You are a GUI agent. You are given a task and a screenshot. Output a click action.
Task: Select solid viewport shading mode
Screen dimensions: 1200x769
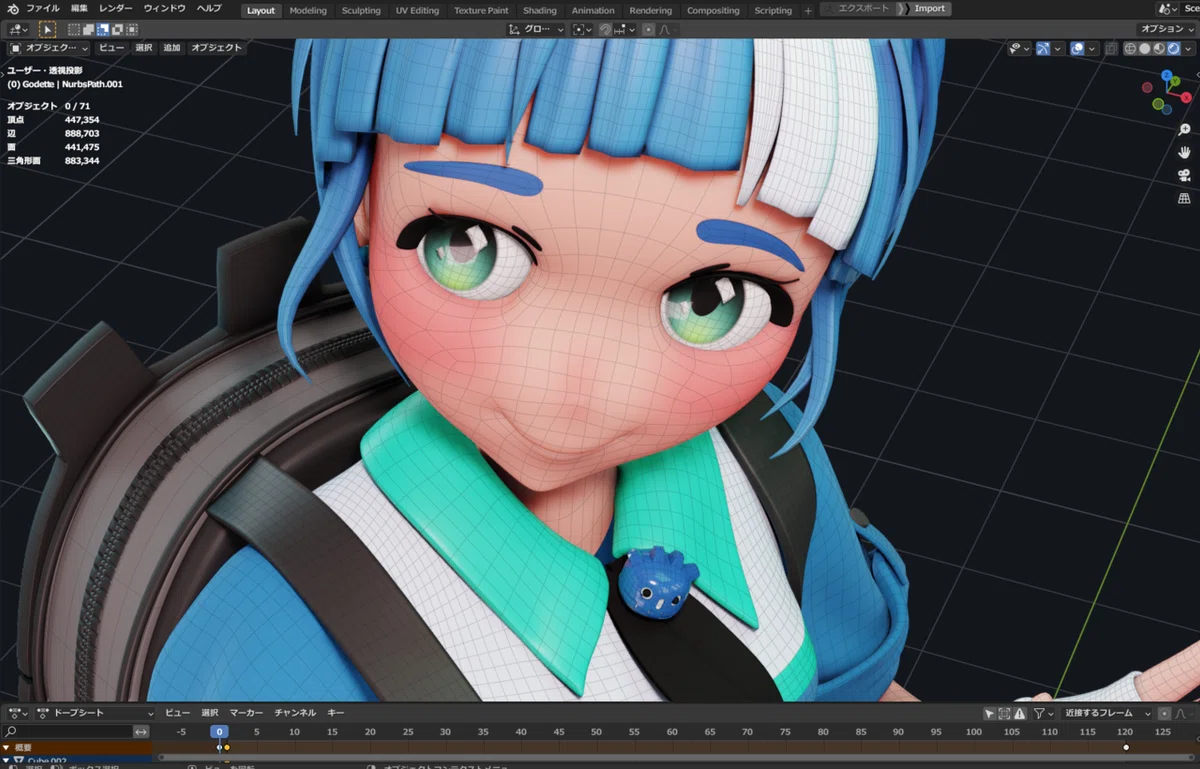tap(1144, 48)
